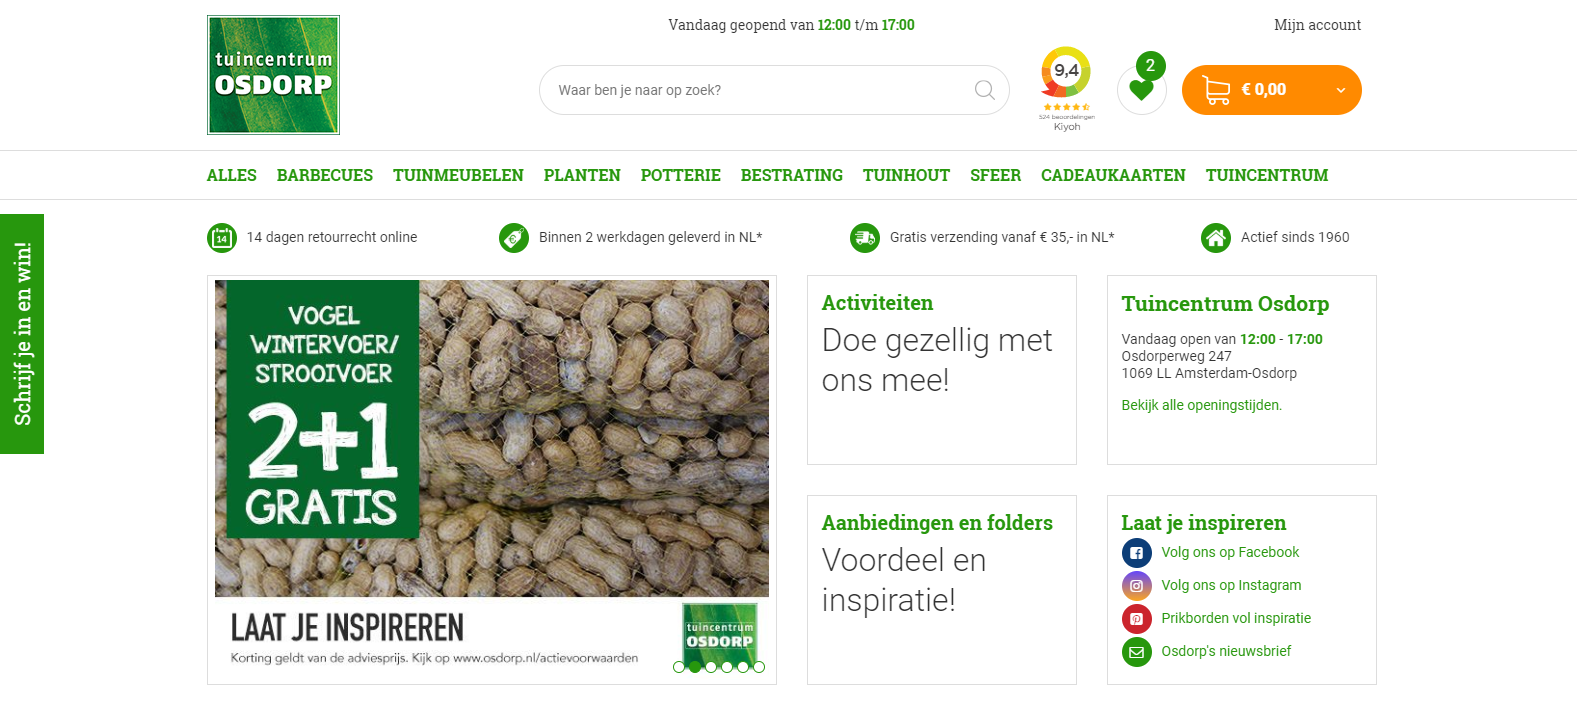
Task: Open the TUINMEUBELEN menu item
Action: click(458, 175)
